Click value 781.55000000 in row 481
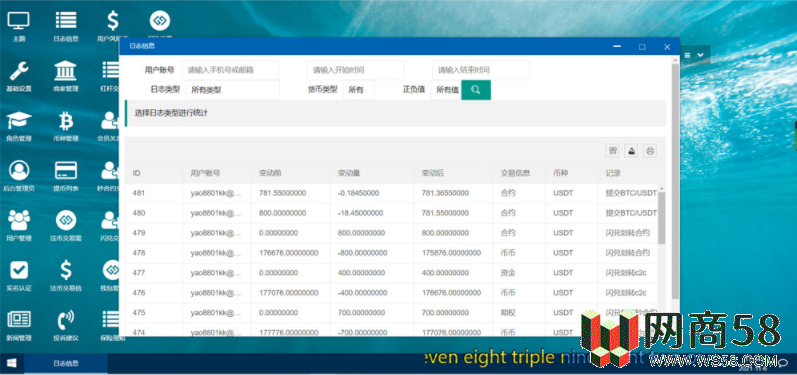The height and width of the screenshot is (375, 797). tap(282, 193)
